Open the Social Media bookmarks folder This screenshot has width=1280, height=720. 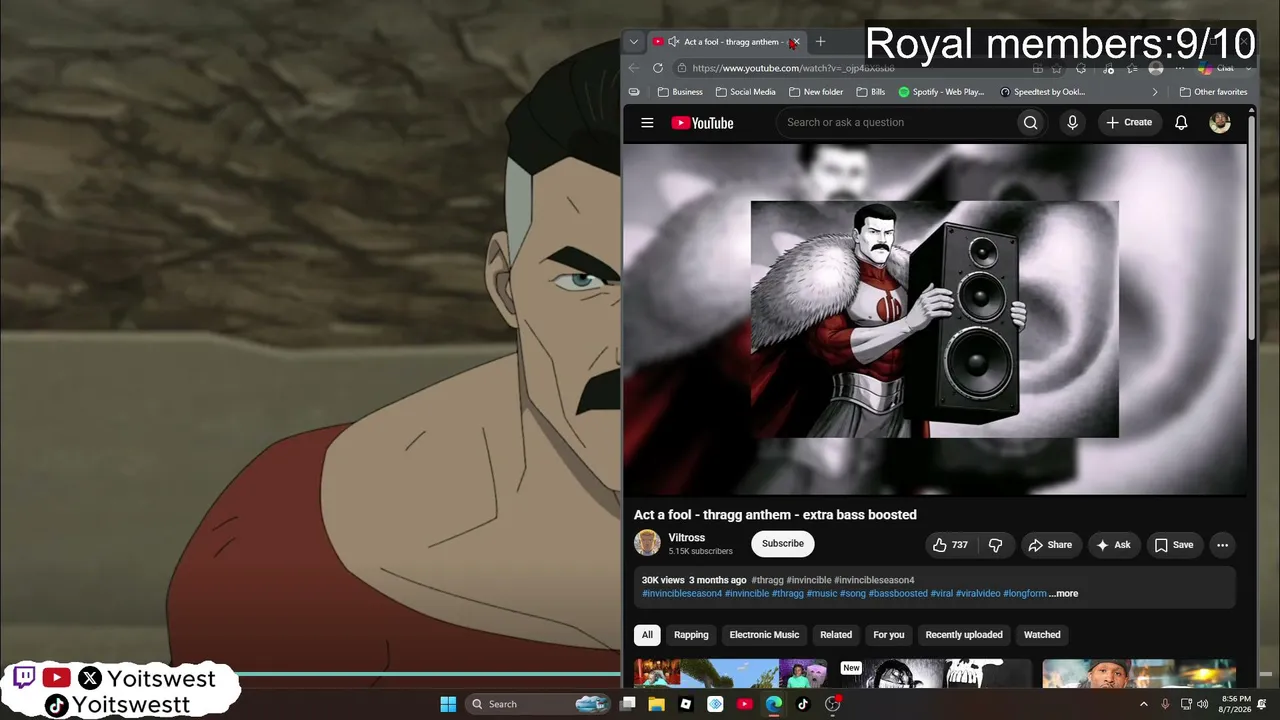746,92
